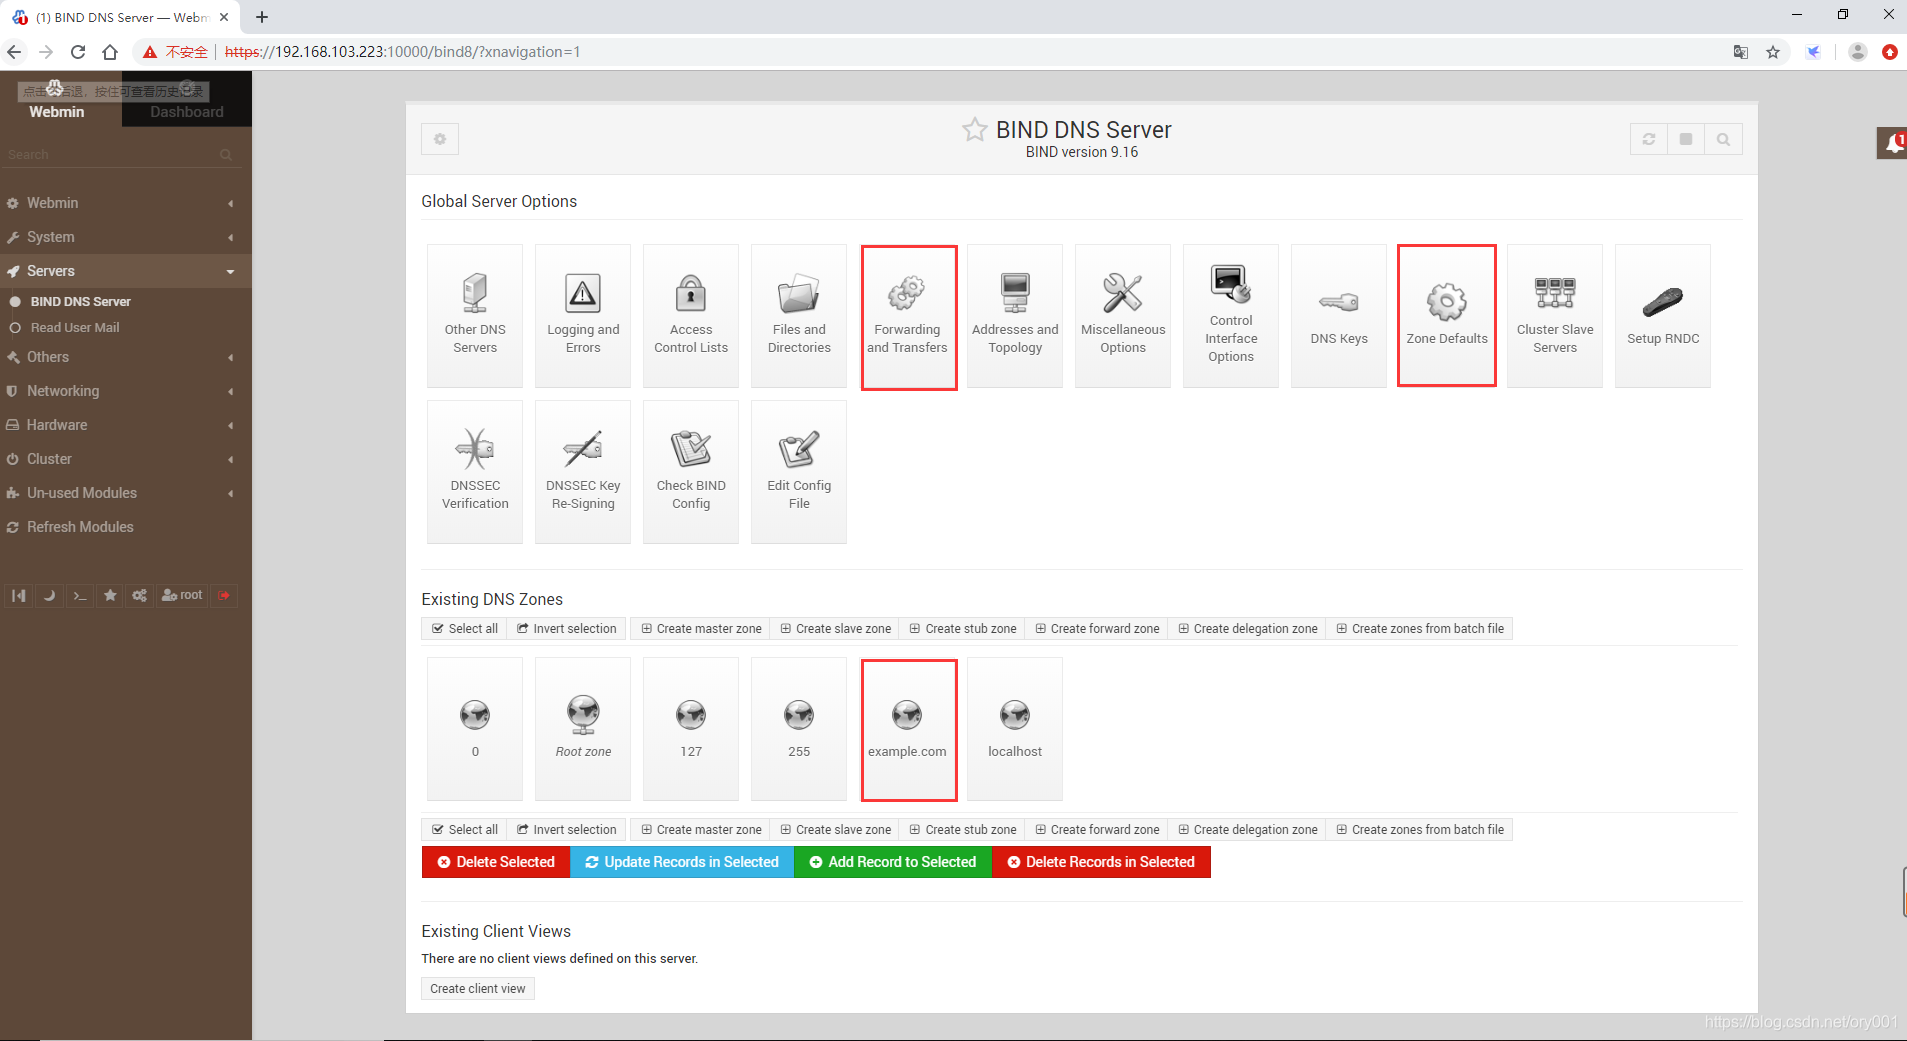The image size is (1907, 1041).
Task: Open Access Control Lists icon
Action: (691, 315)
